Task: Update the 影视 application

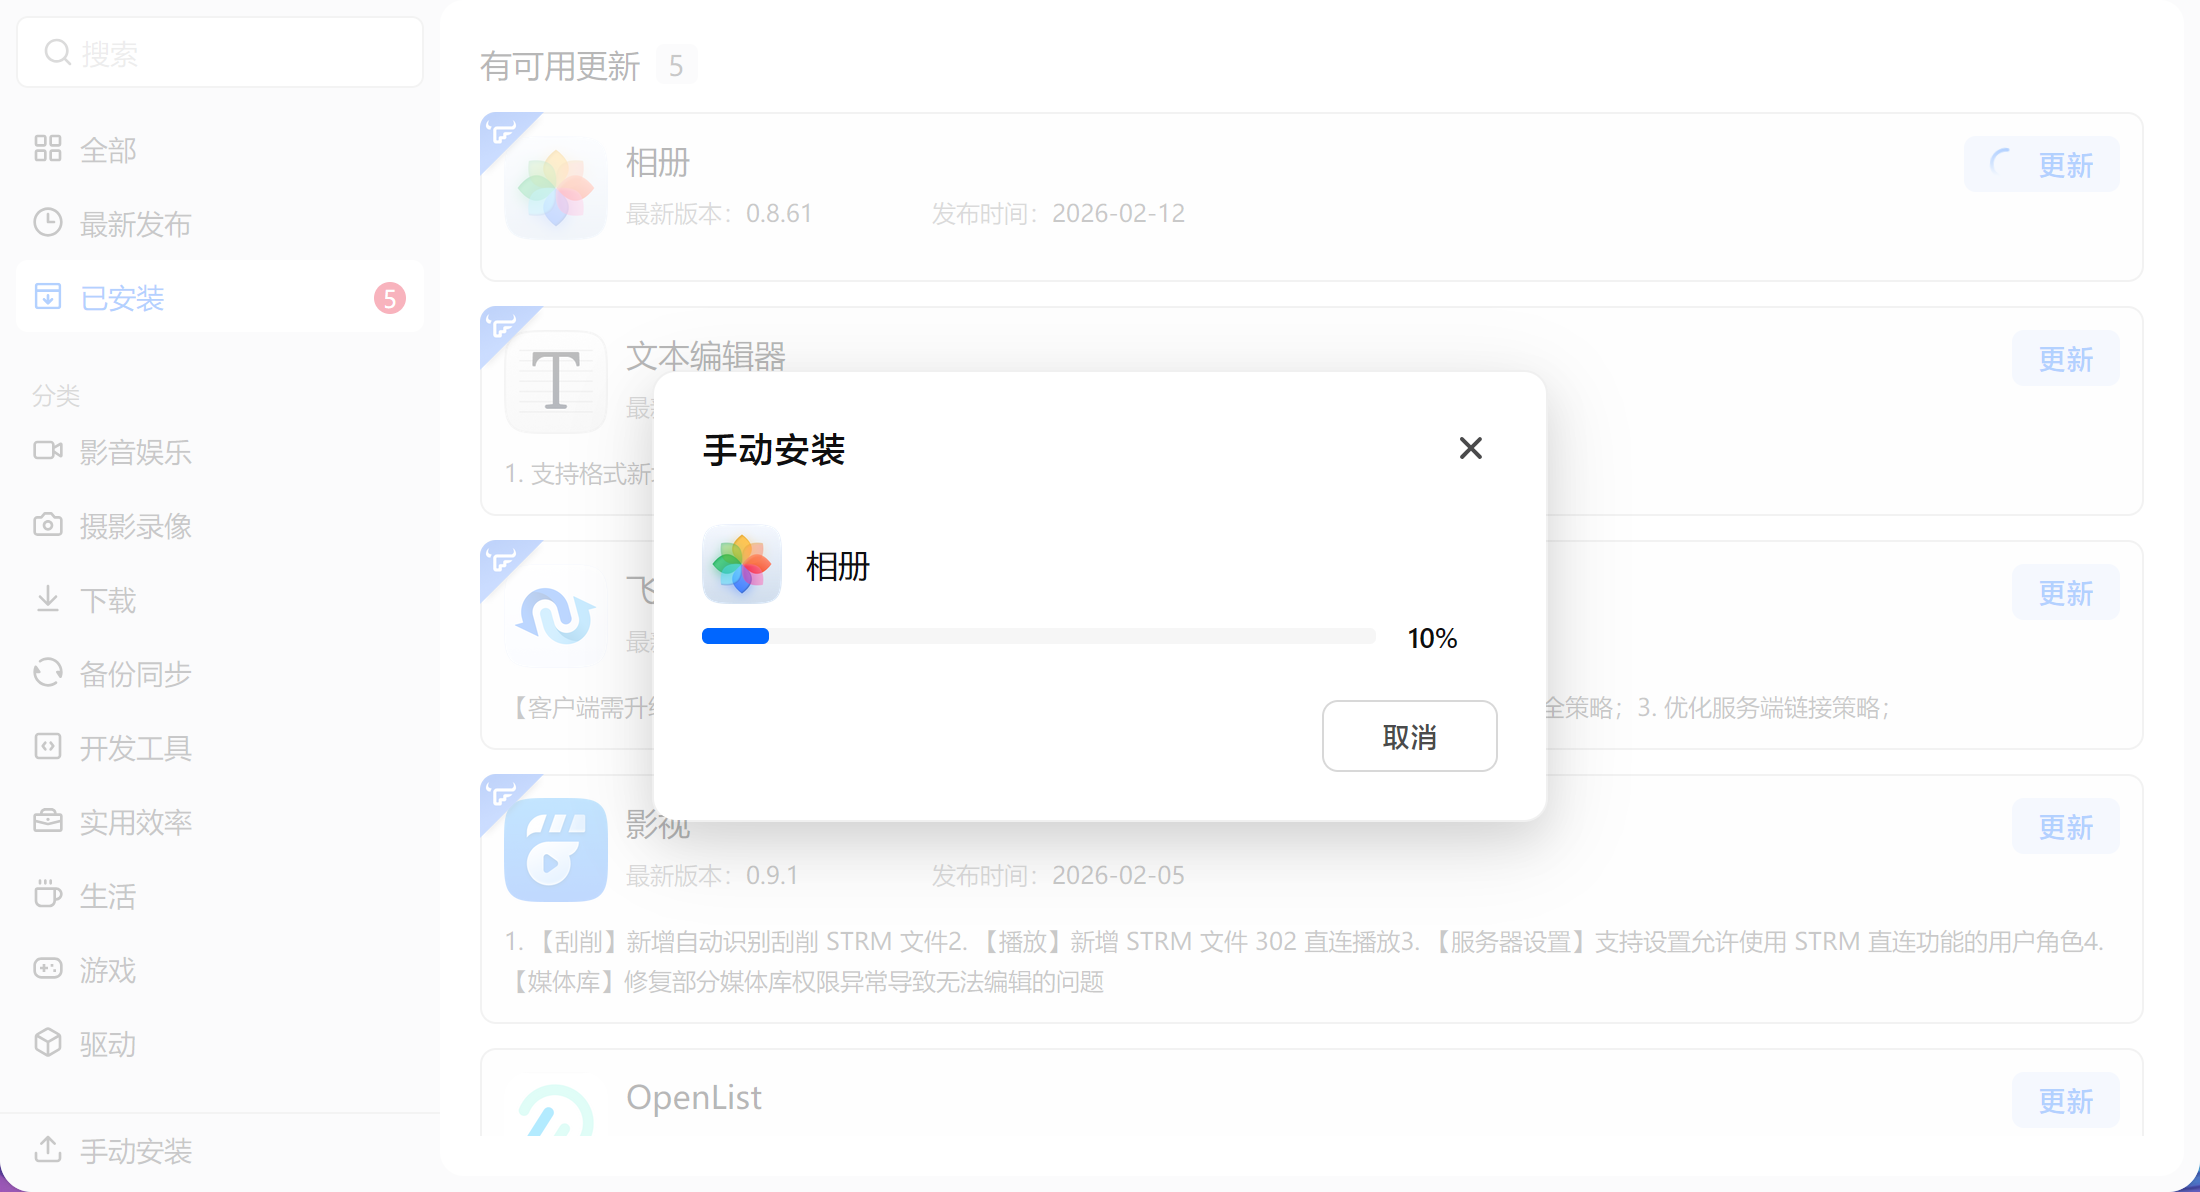Action: 2065,826
